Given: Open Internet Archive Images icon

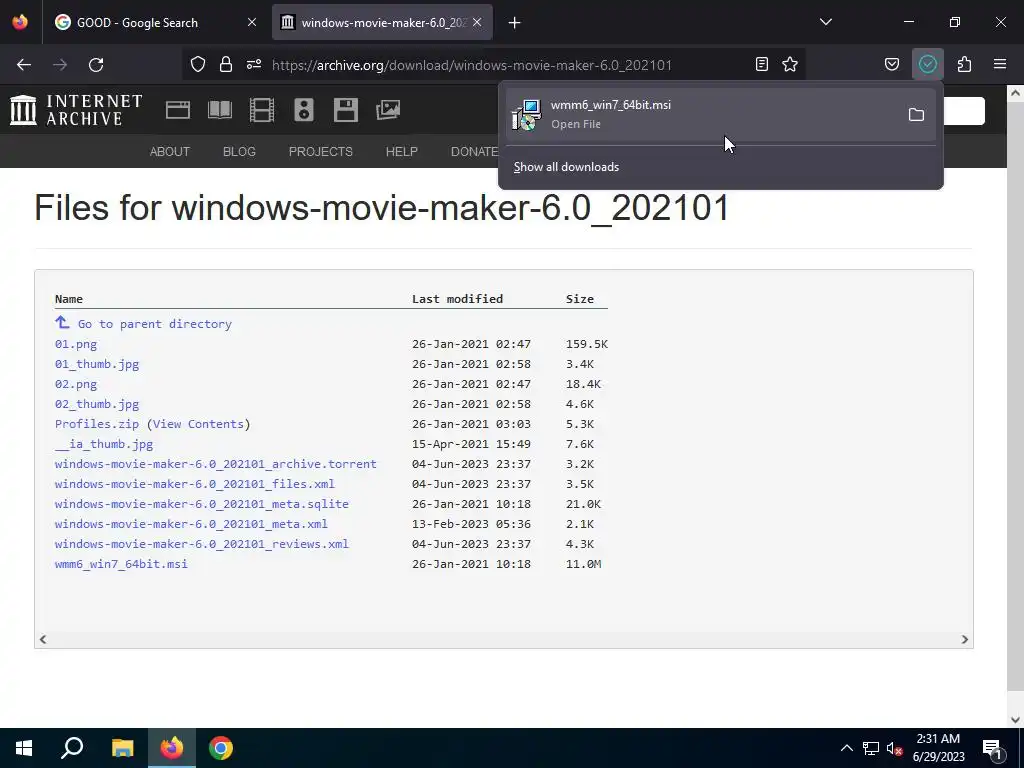Looking at the screenshot, I should [x=388, y=110].
